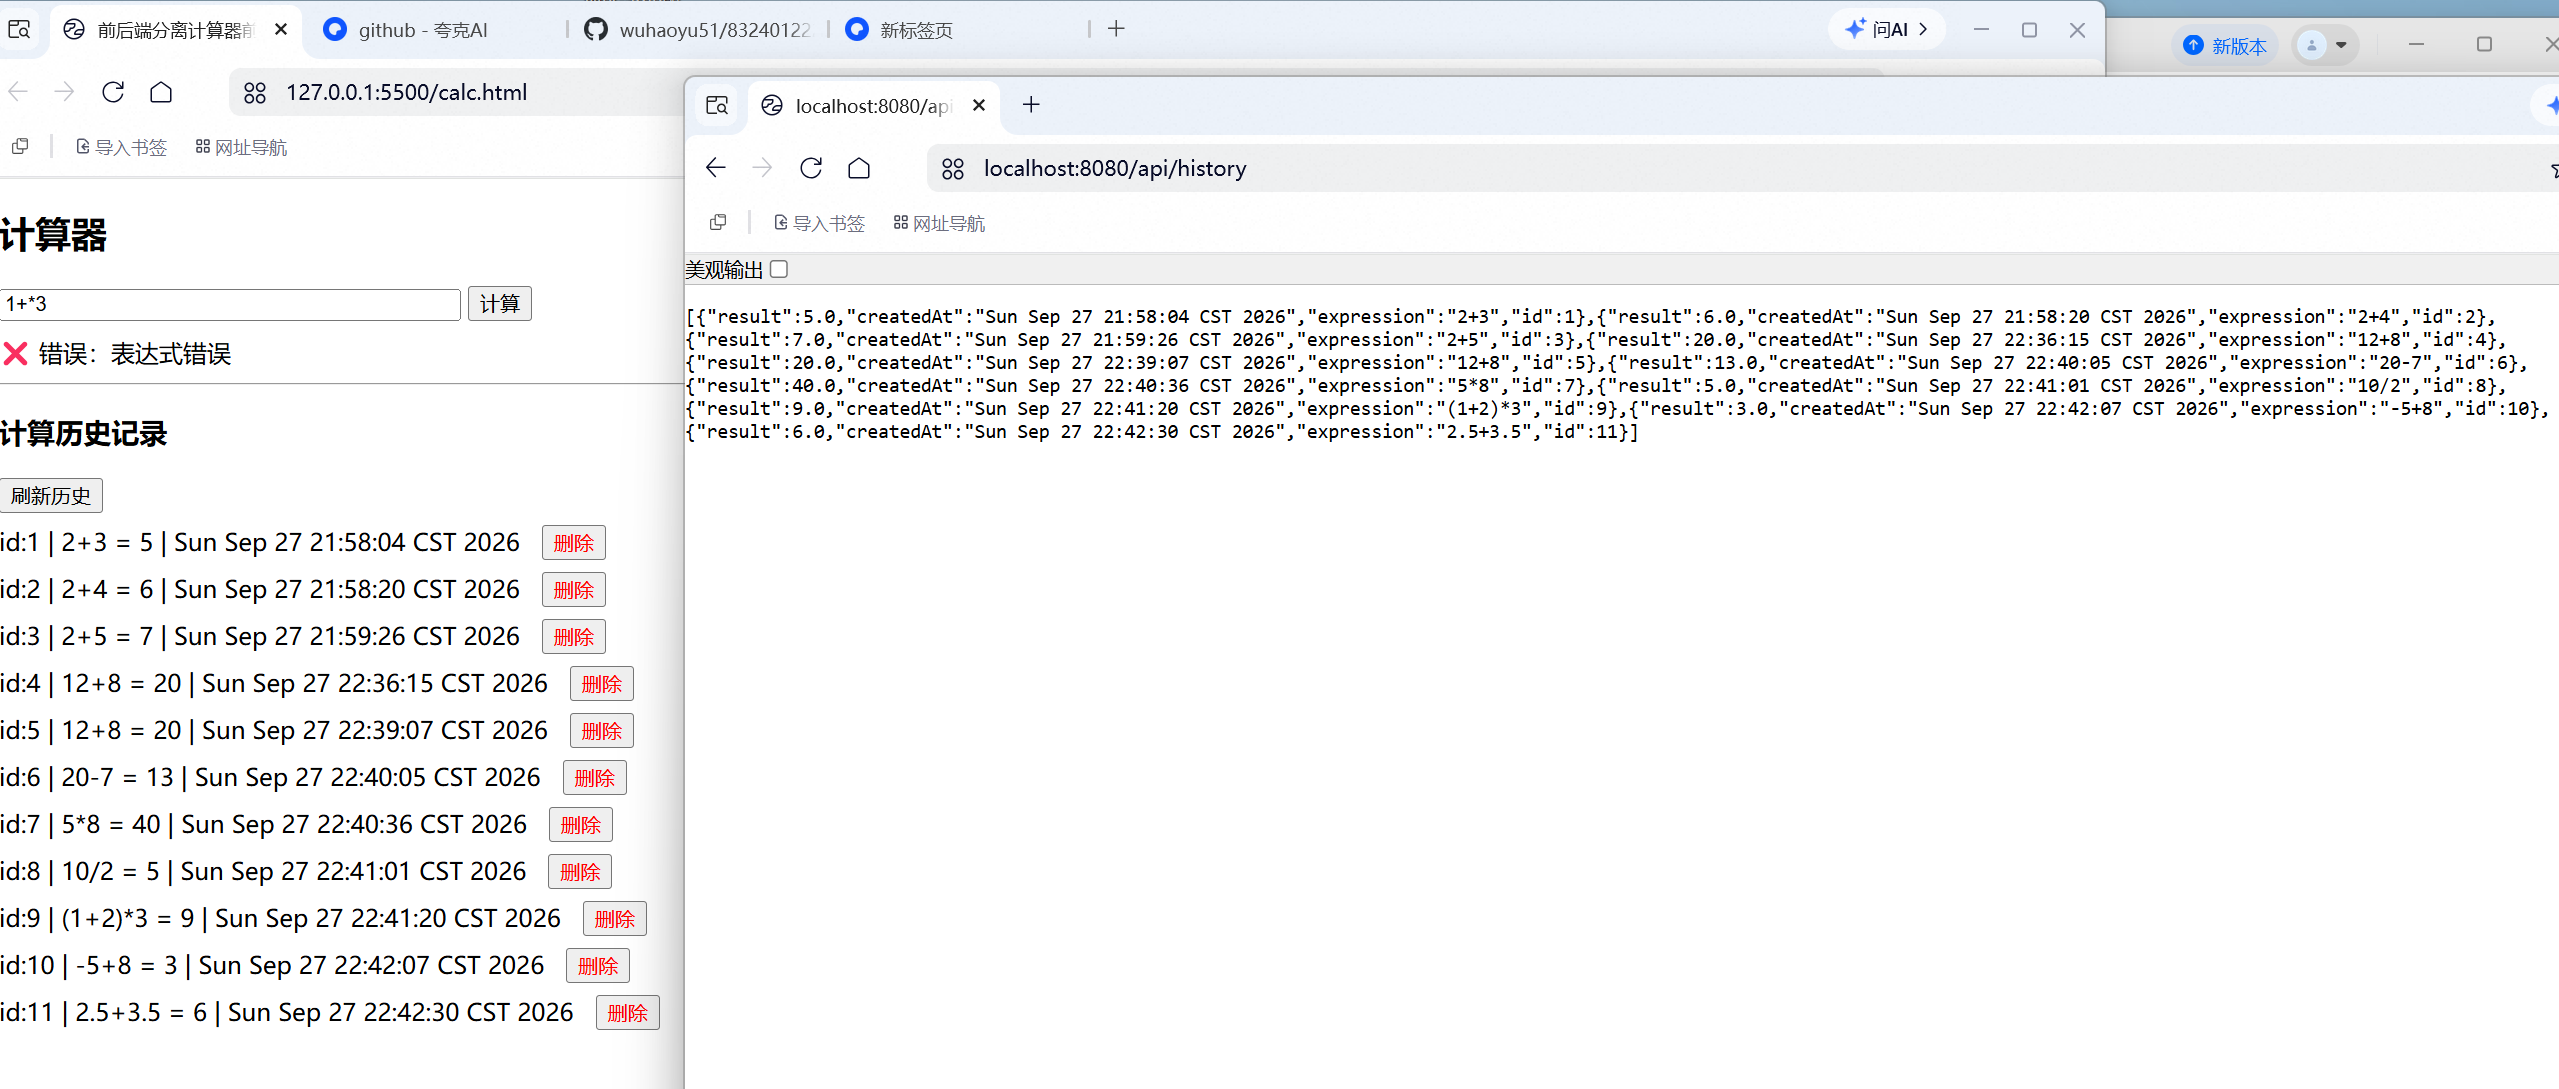The image size is (2559, 1089).
Task: Open profile avatar dropdown in top right
Action: click(x=2324, y=45)
